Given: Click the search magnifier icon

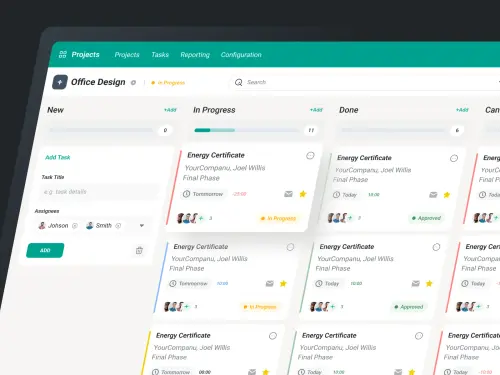Looking at the screenshot, I should tap(239, 82).
